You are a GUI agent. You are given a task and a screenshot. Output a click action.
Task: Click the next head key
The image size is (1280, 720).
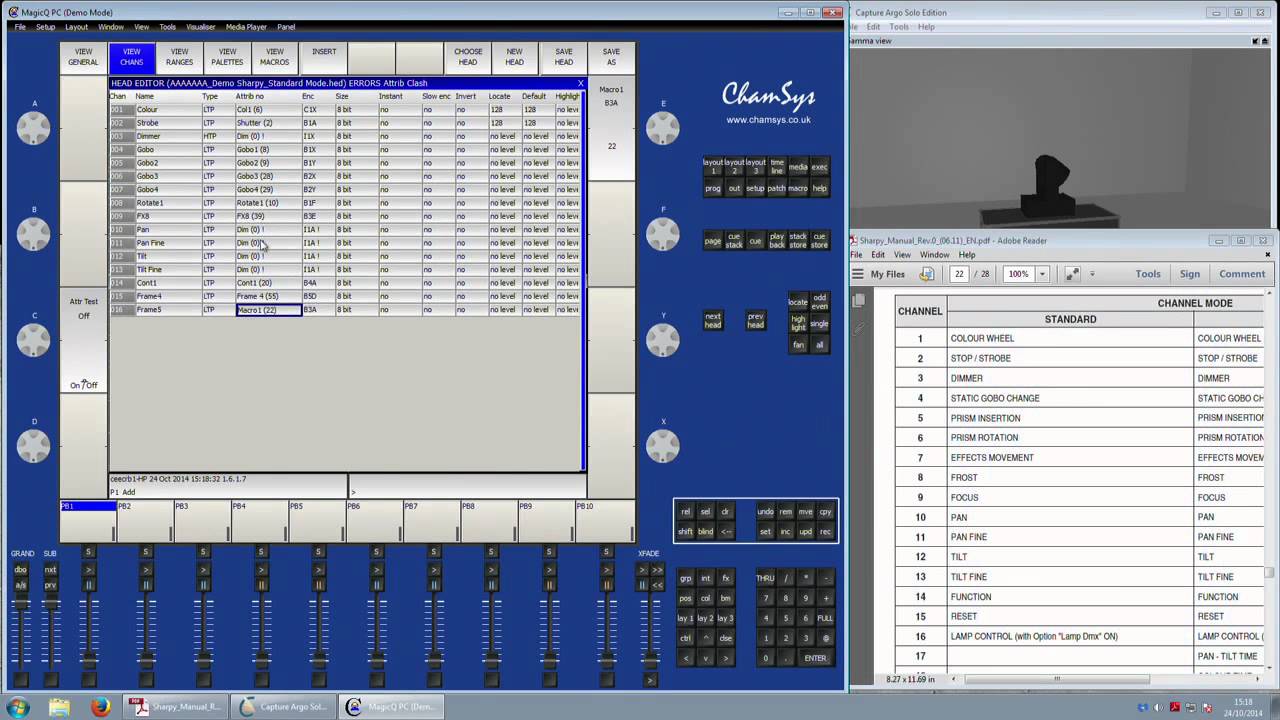[x=712, y=320]
